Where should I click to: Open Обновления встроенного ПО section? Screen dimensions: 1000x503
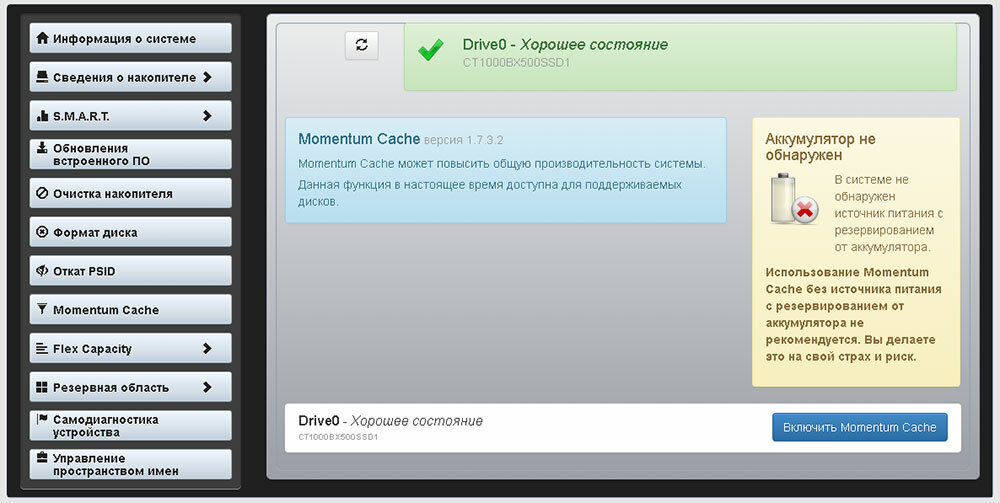coord(130,154)
